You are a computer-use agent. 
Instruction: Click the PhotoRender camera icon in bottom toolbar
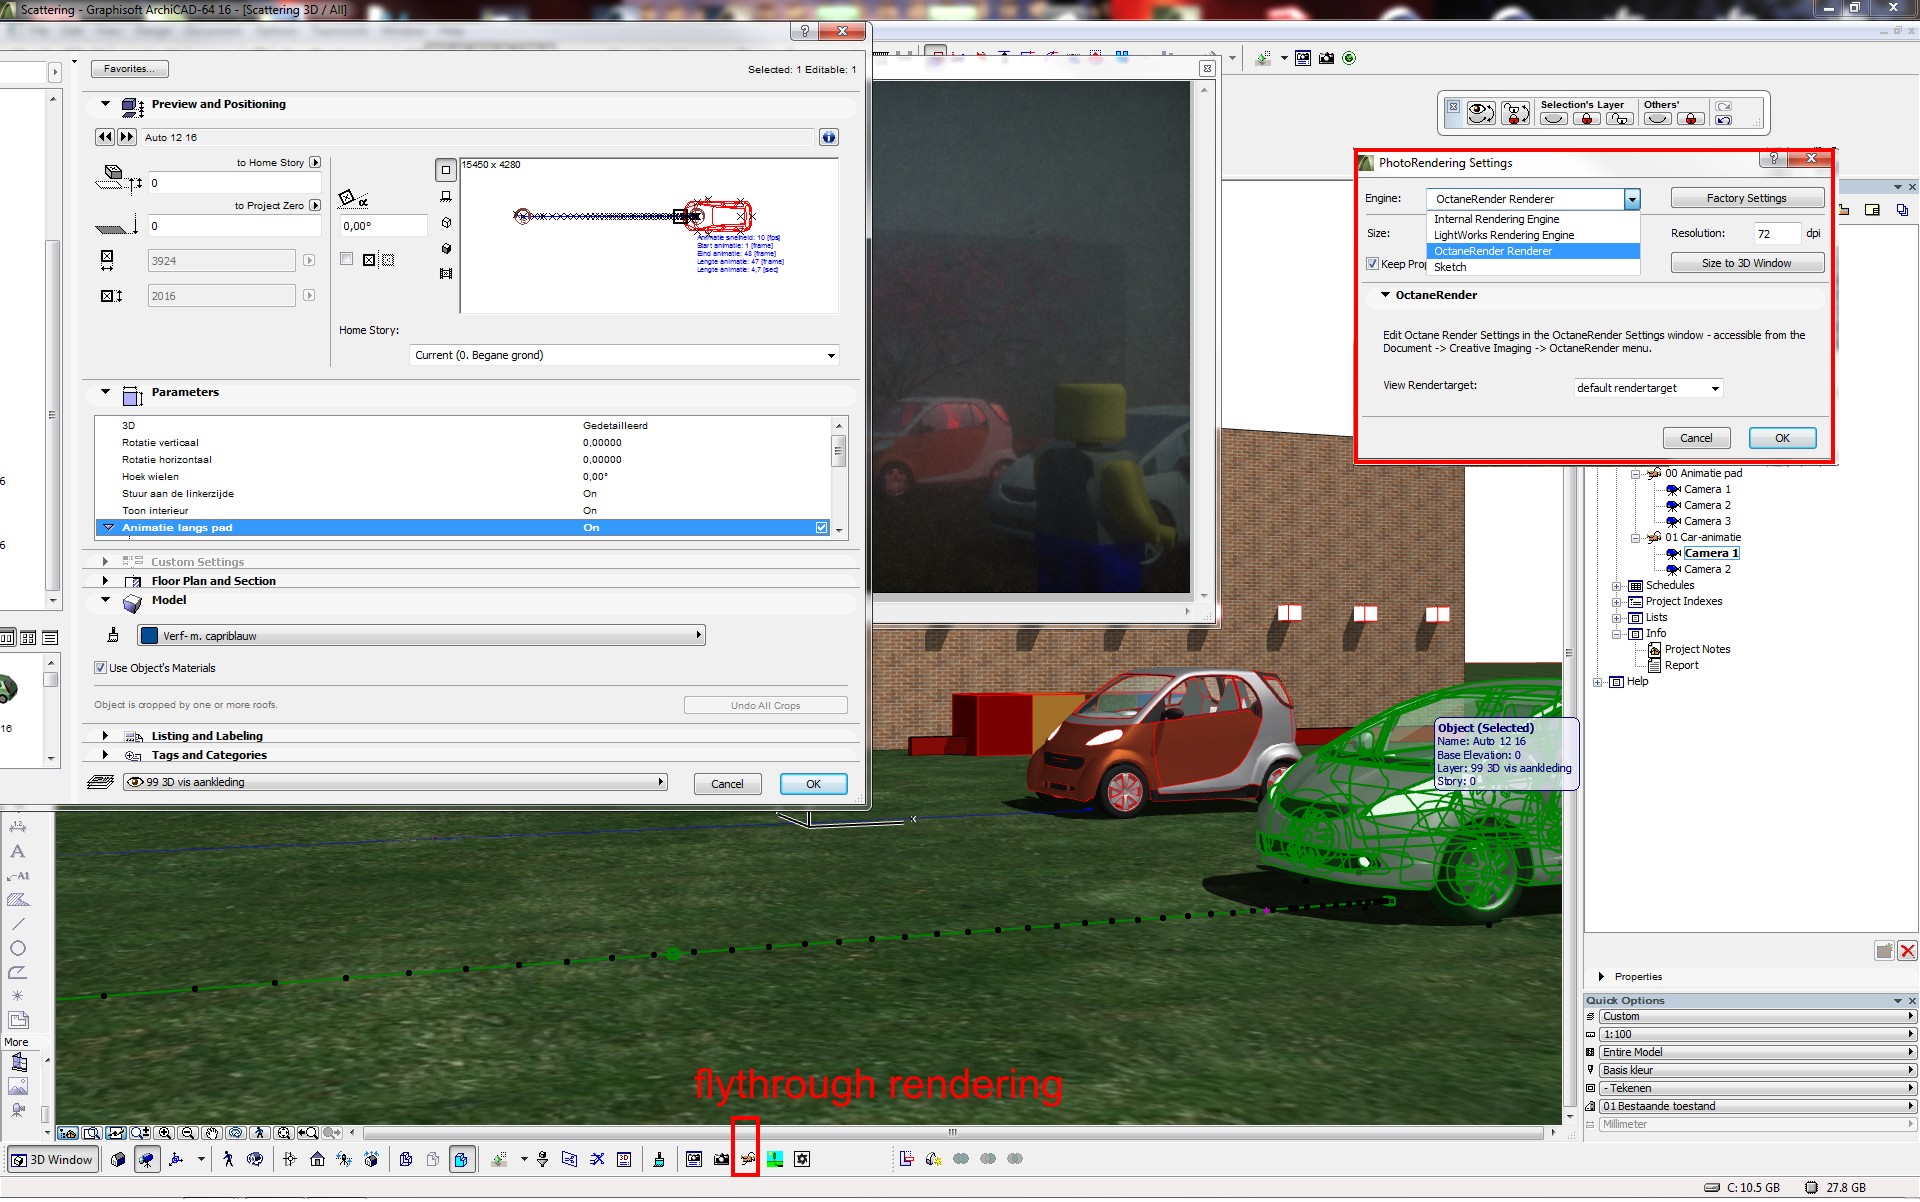[721, 1159]
